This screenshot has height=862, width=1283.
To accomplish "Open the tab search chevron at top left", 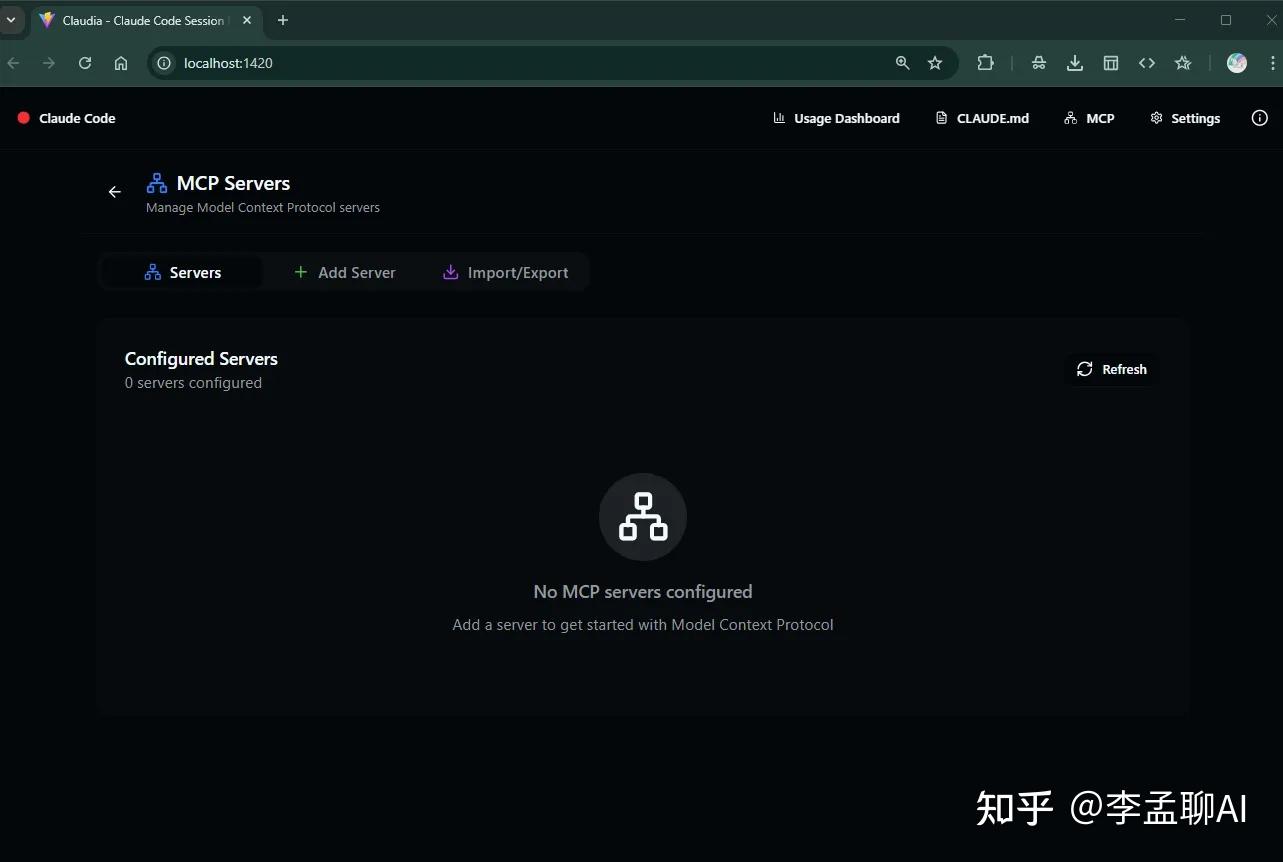I will tap(11, 20).
